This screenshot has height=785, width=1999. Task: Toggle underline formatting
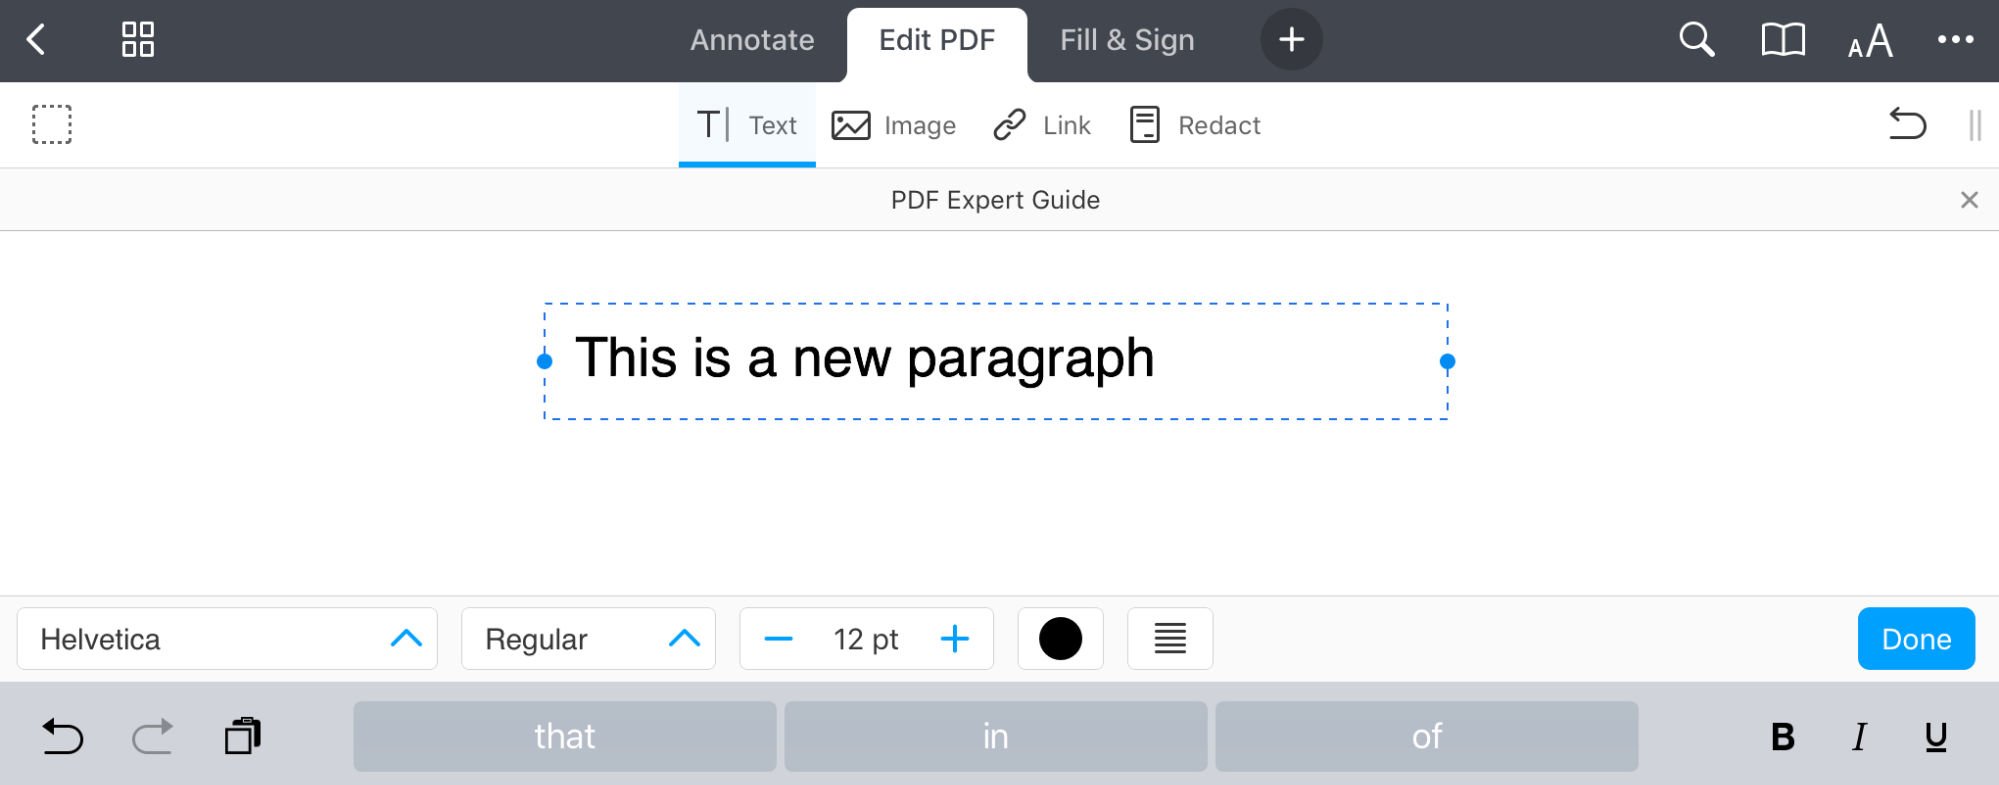click(x=1936, y=737)
